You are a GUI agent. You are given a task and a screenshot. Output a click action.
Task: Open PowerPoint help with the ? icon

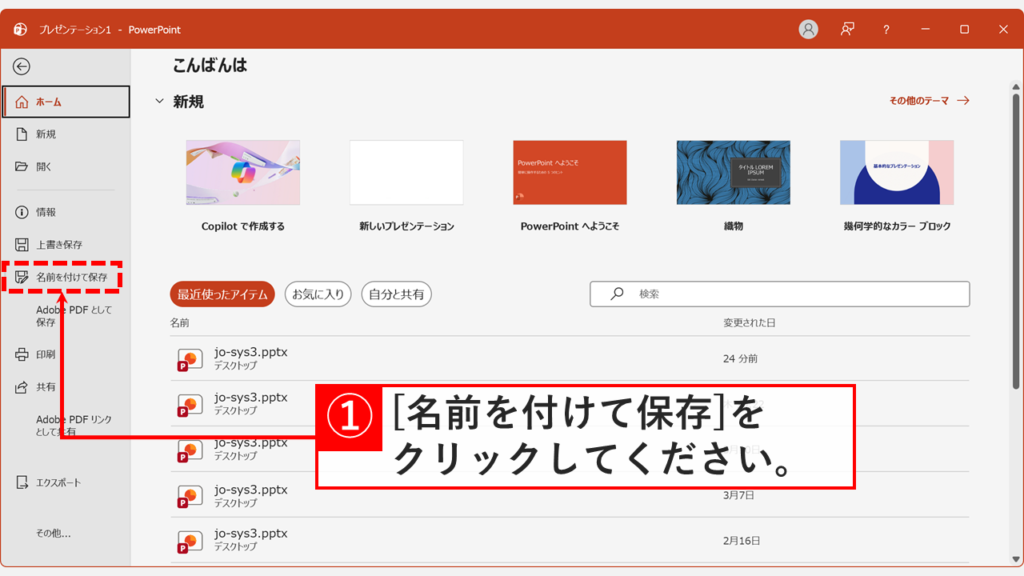pyautogui.click(x=885, y=29)
